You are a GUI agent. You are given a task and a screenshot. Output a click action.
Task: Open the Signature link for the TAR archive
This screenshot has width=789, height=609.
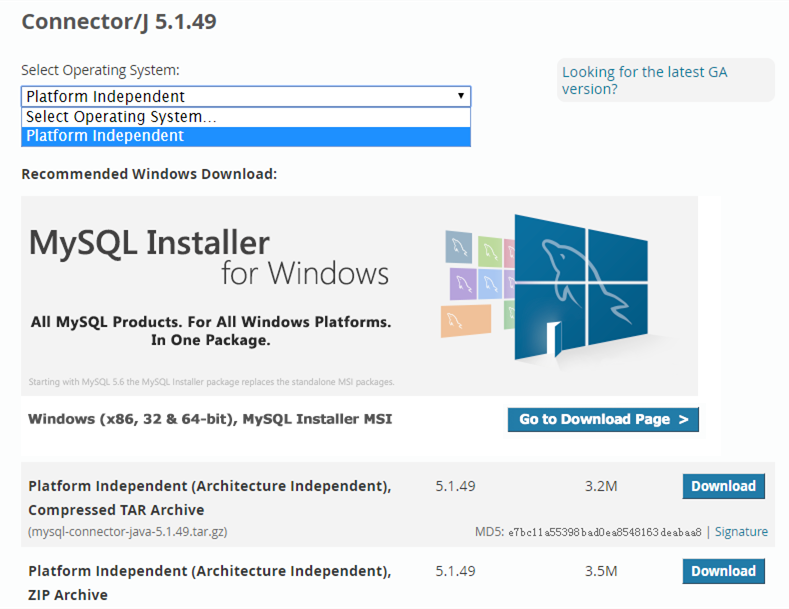[x=741, y=532]
